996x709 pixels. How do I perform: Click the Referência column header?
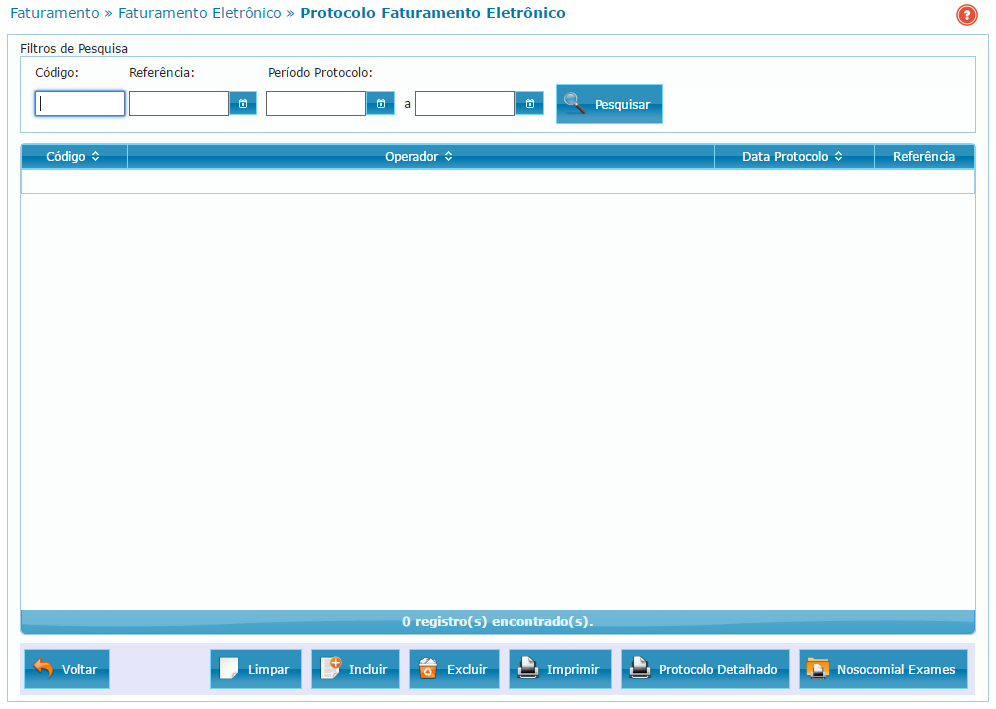coord(923,157)
